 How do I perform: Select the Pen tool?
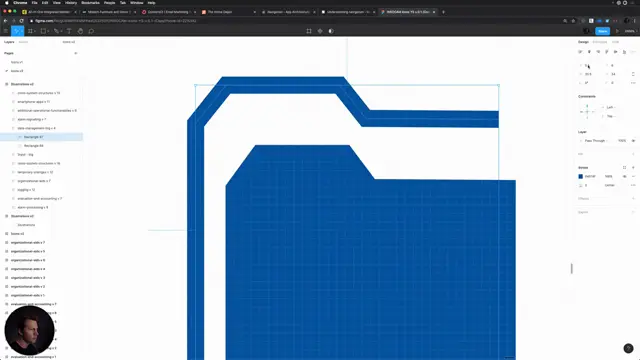[57, 31]
